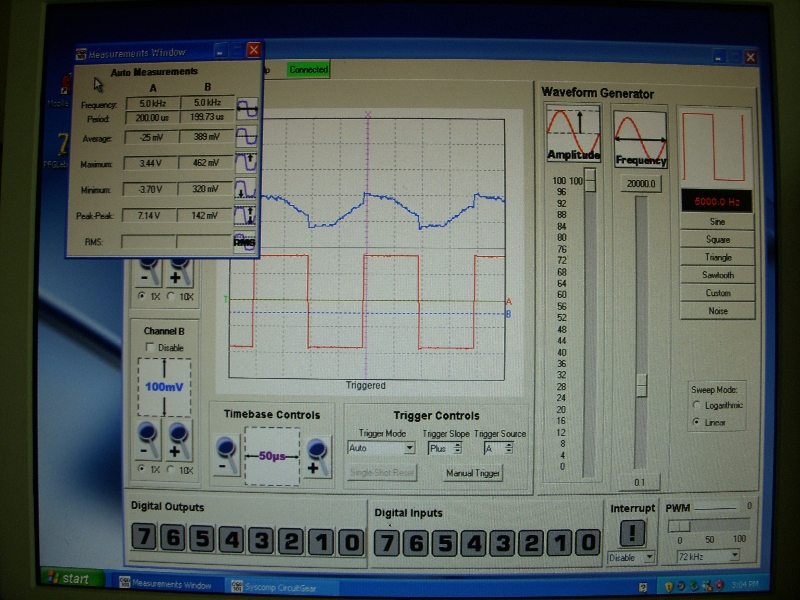Select Sine waveform
Screen dimensions: 800x600
point(717,221)
